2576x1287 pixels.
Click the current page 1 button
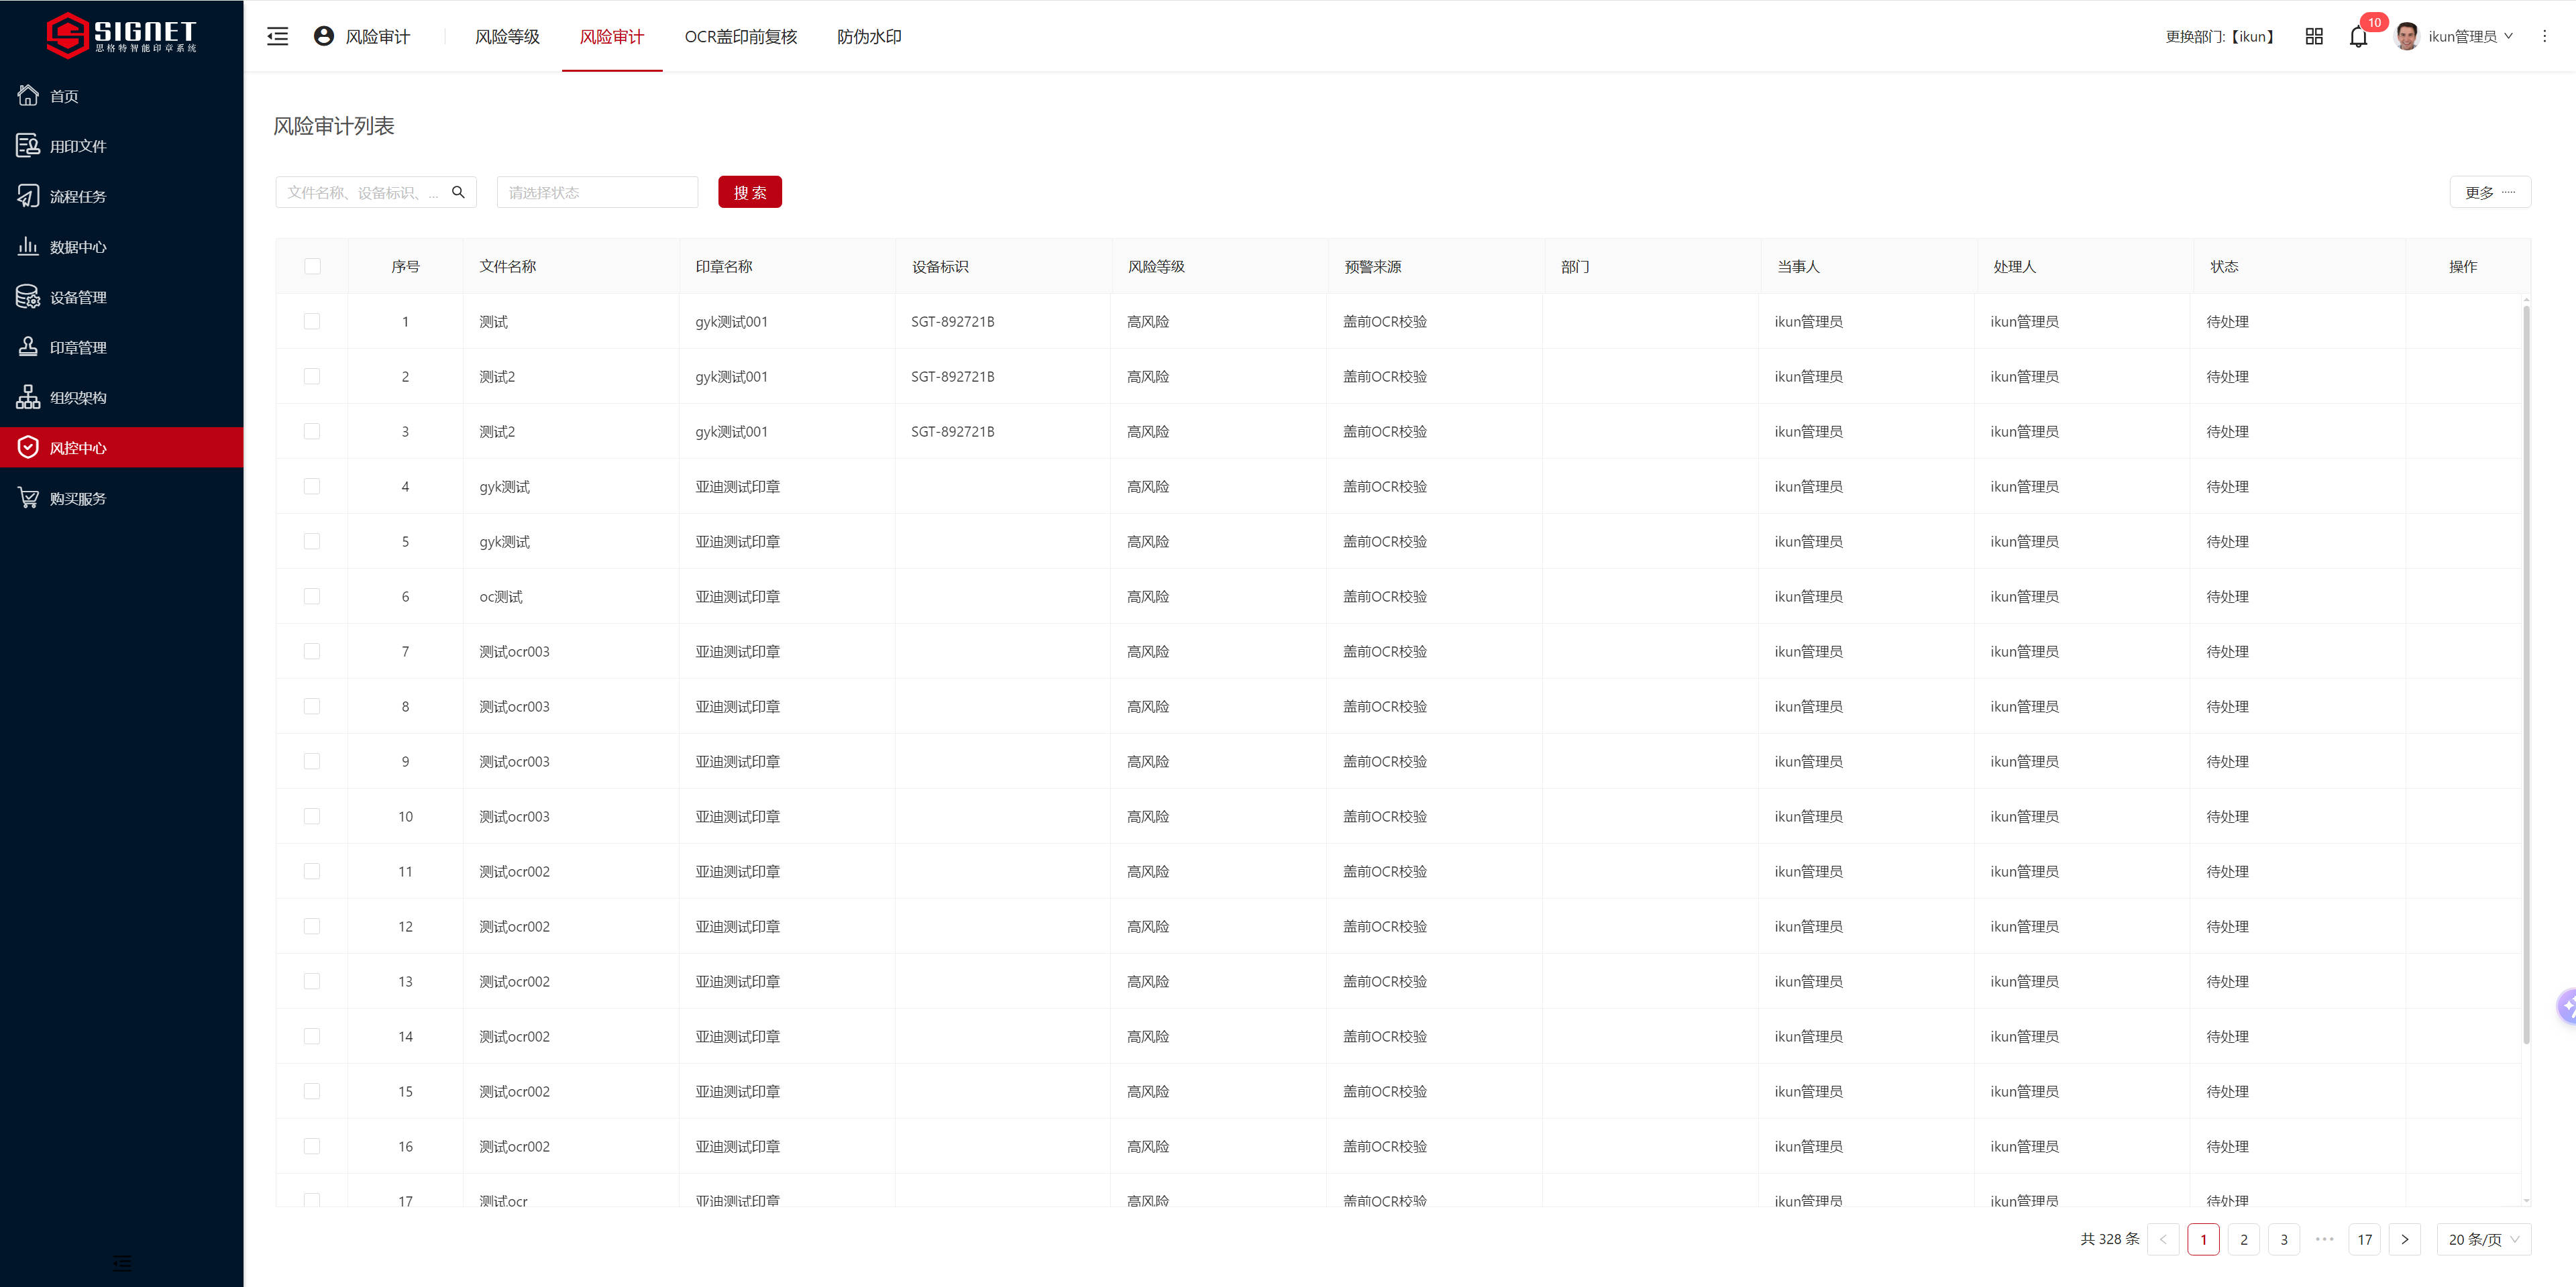coord(2203,1239)
